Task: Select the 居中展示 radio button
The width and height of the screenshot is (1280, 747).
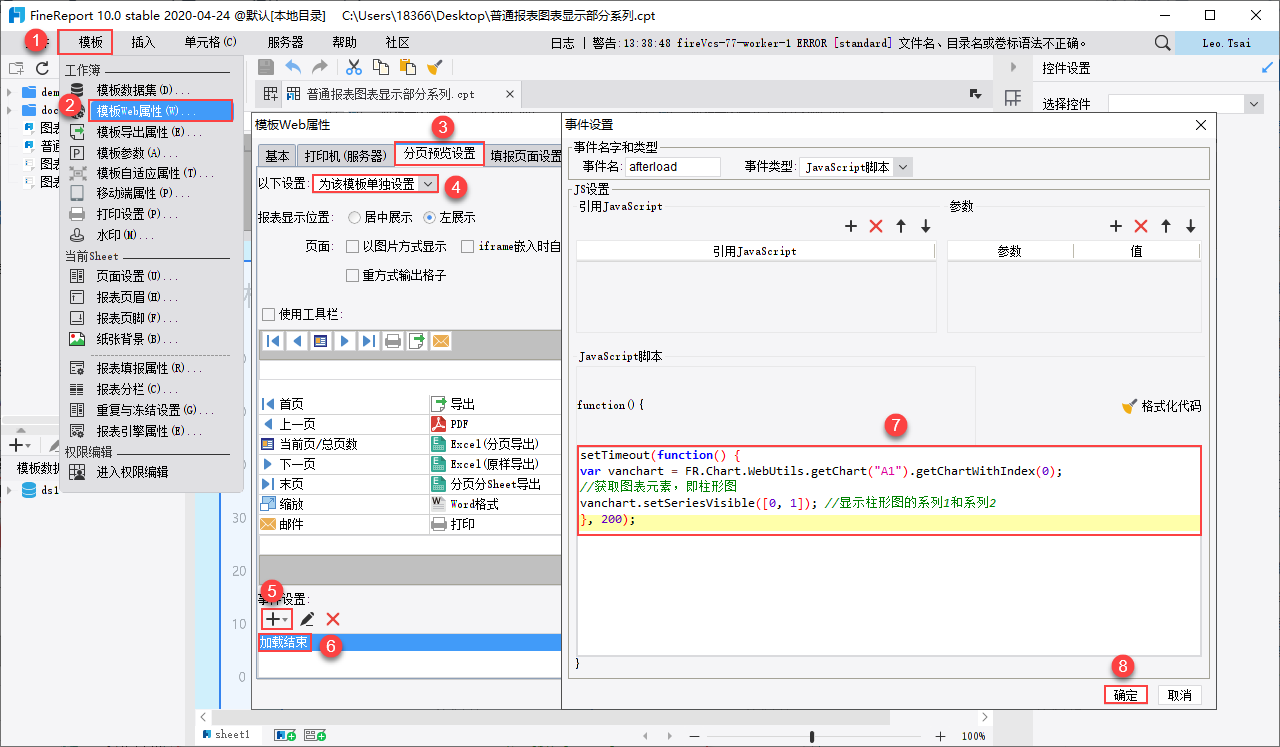Action: pos(354,217)
